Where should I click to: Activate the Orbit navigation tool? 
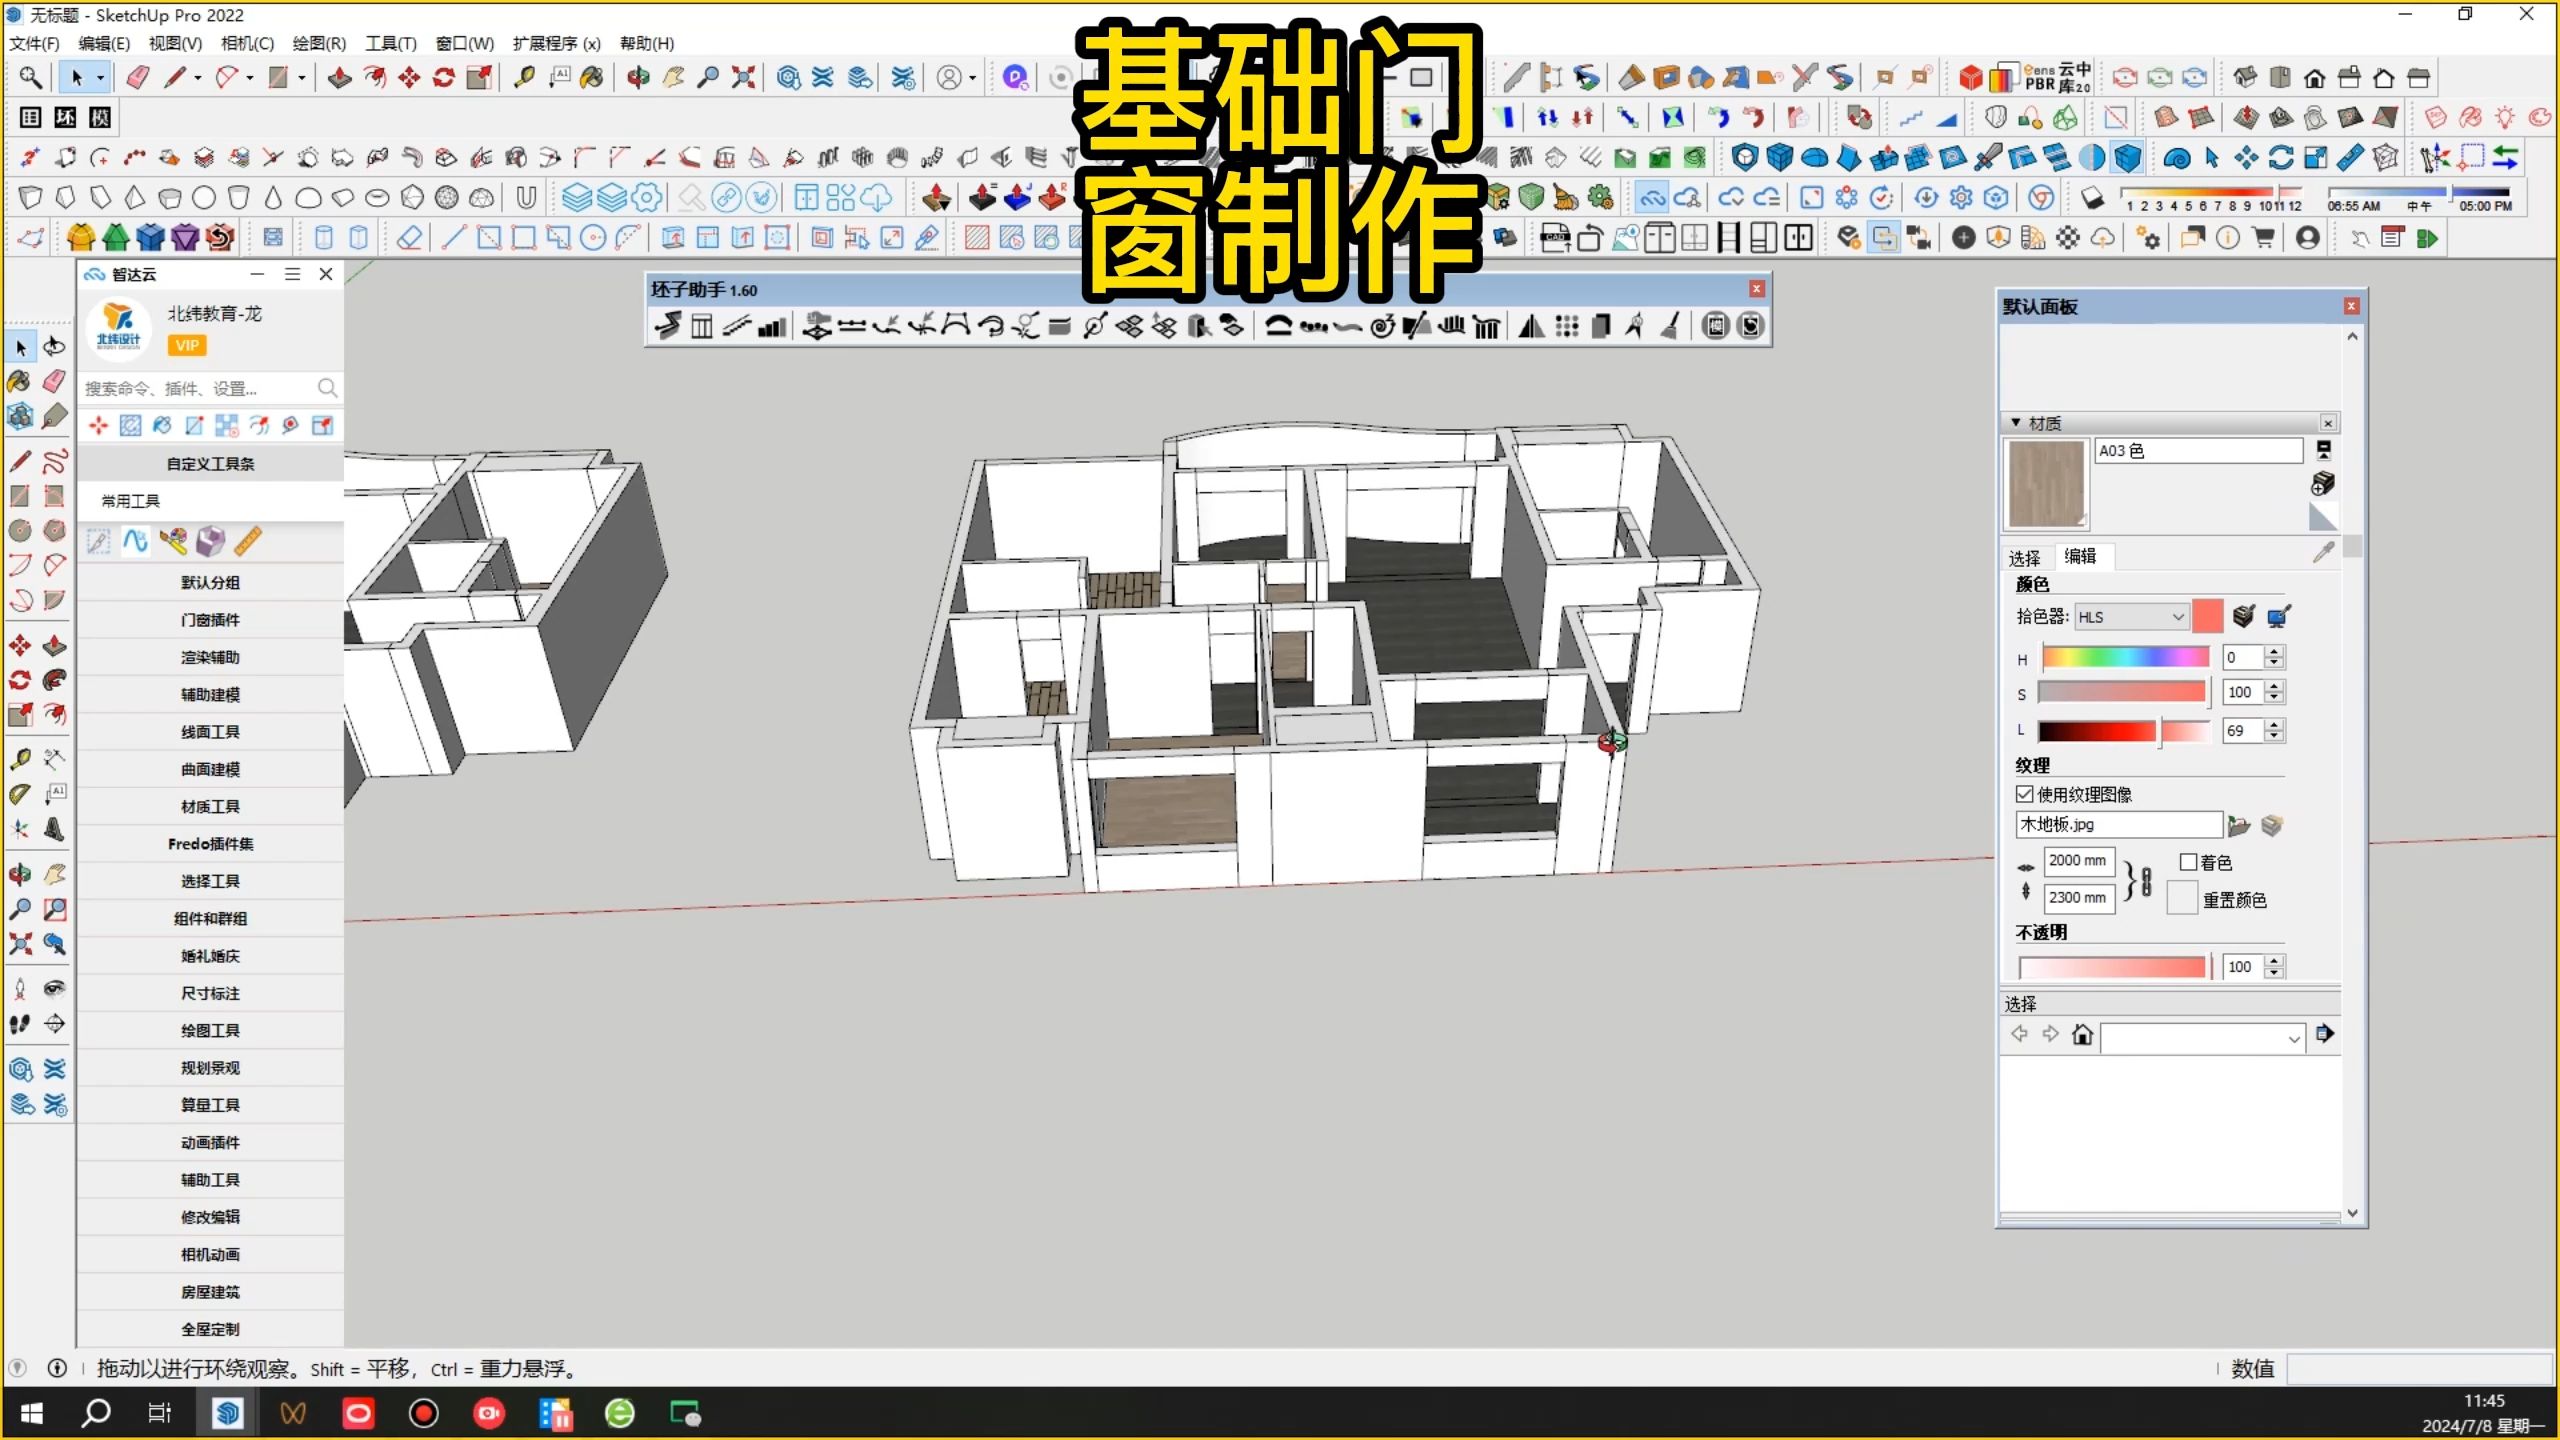click(638, 77)
